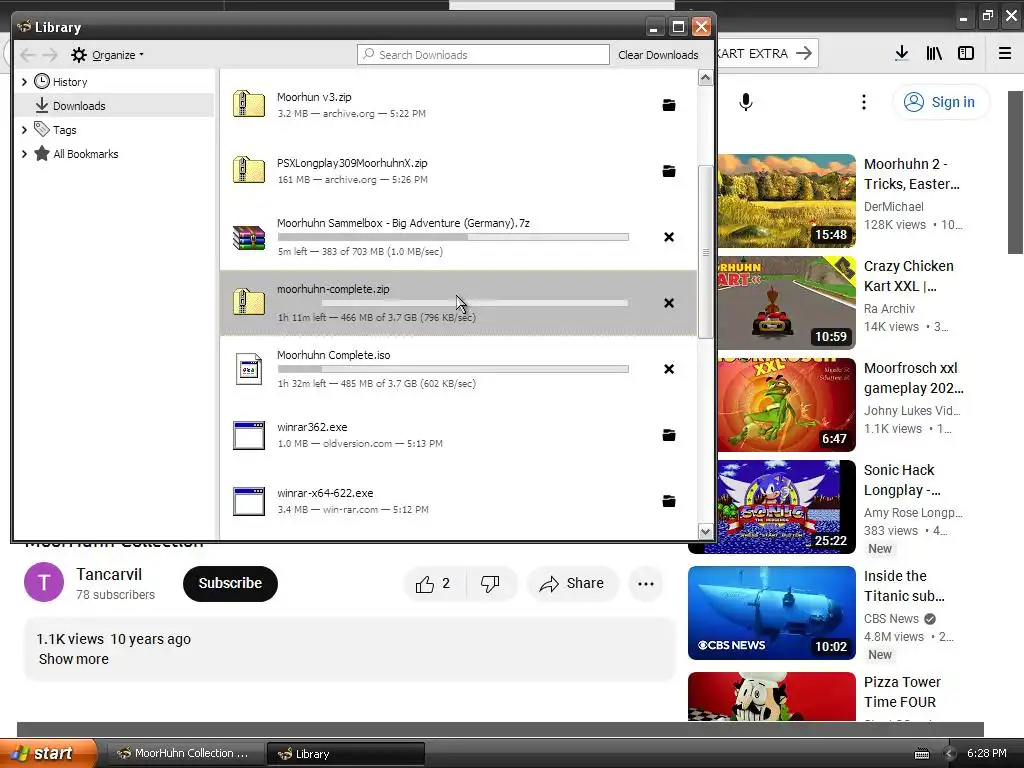The height and width of the screenshot is (768, 1024).
Task: Click the keyboard icon in system tray
Action: tap(921, 754)
